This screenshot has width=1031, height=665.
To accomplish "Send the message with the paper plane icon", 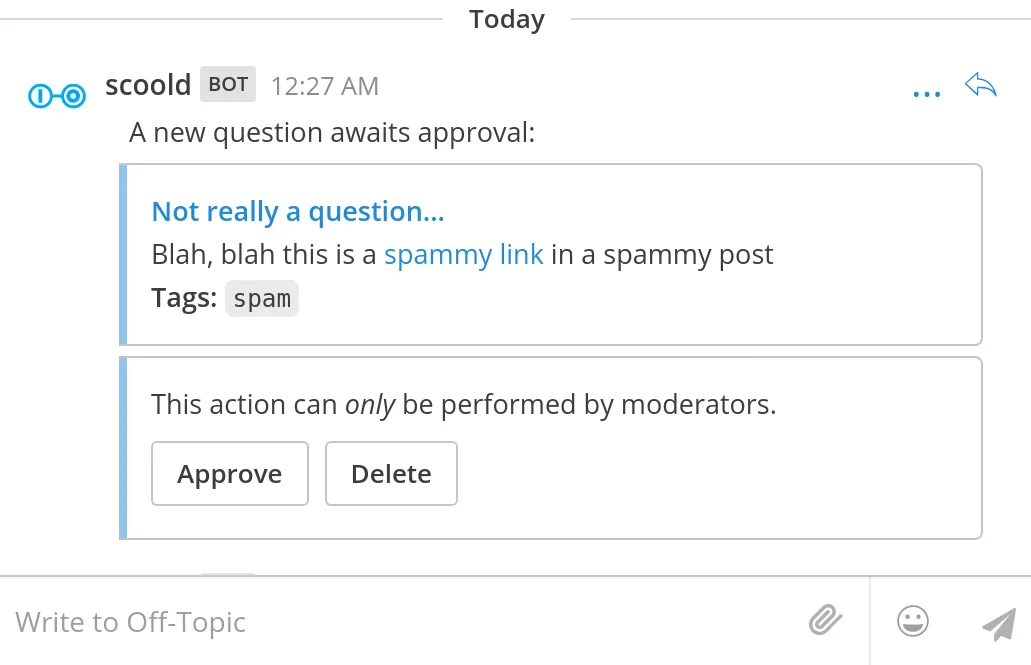I will tap(1000, 622).
